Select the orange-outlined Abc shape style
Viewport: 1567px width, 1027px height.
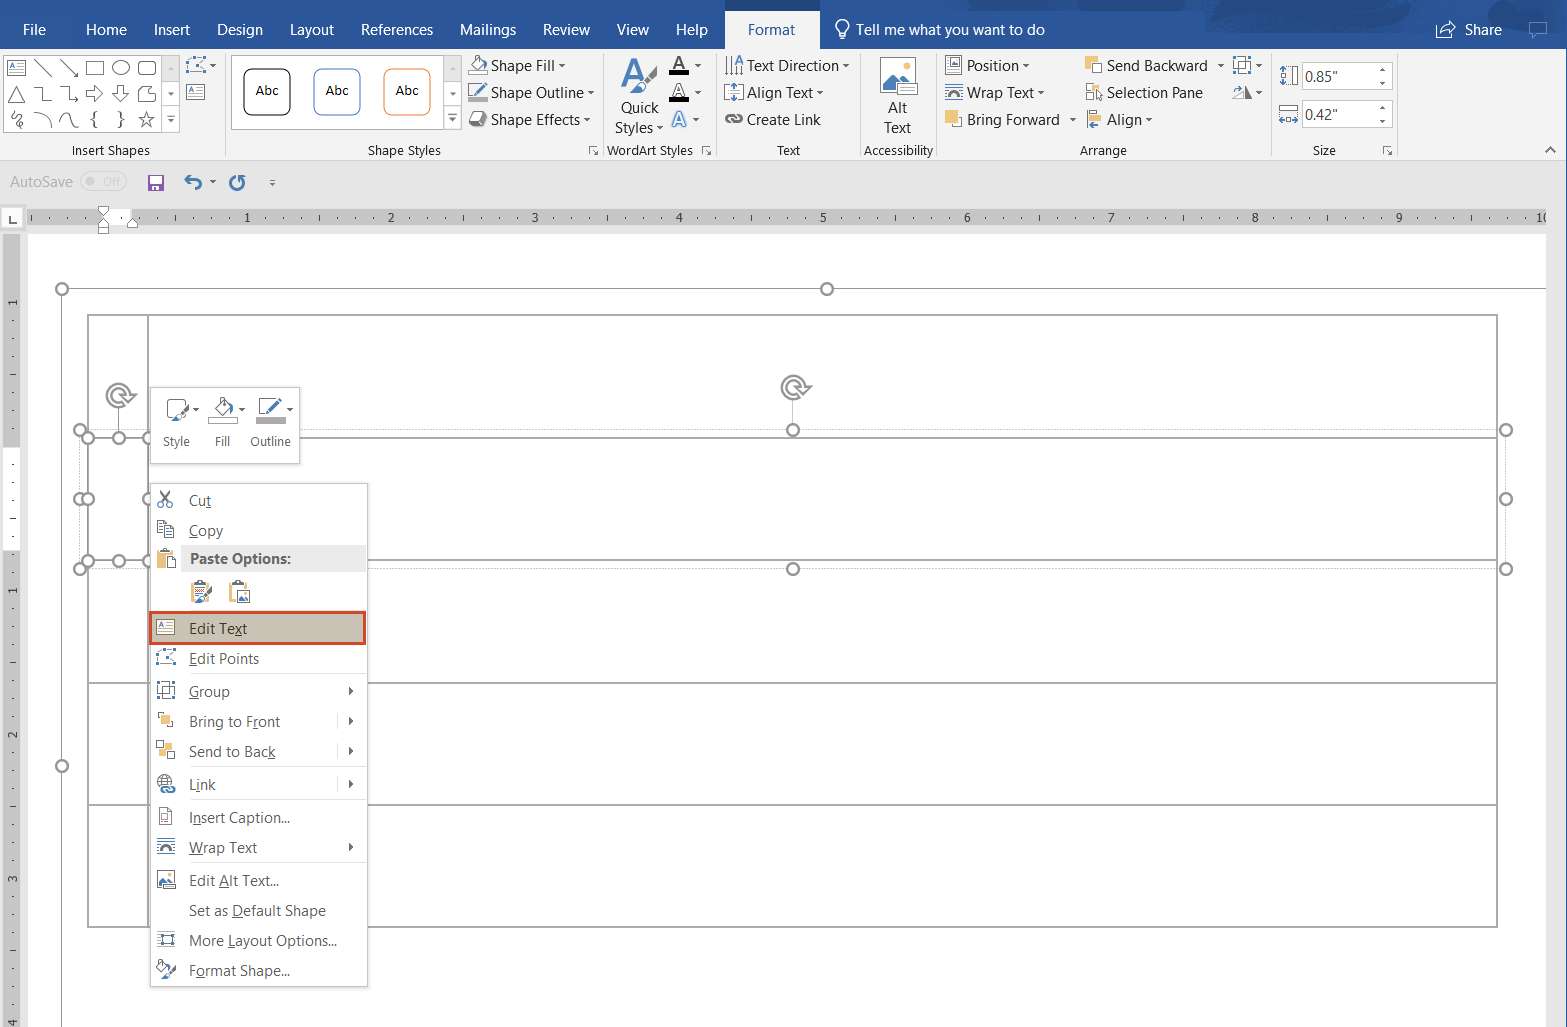(407, 92)
